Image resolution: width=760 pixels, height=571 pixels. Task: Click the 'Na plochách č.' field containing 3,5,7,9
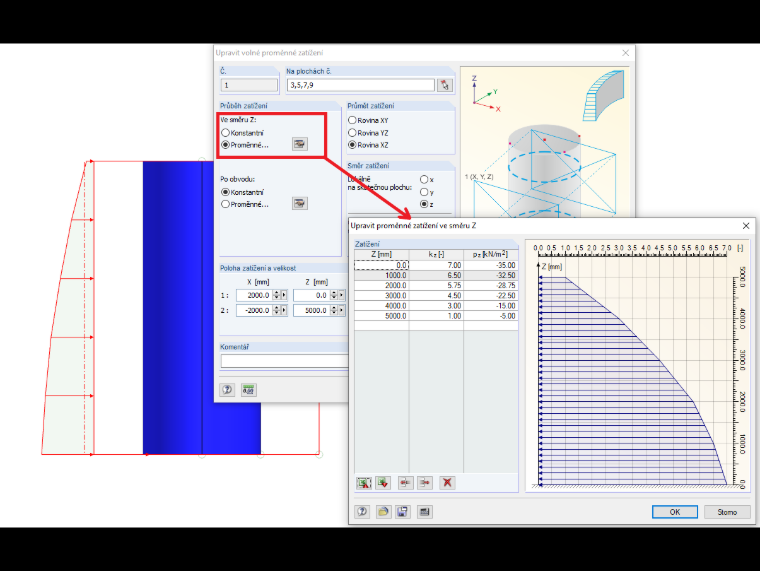coord(361,85)
